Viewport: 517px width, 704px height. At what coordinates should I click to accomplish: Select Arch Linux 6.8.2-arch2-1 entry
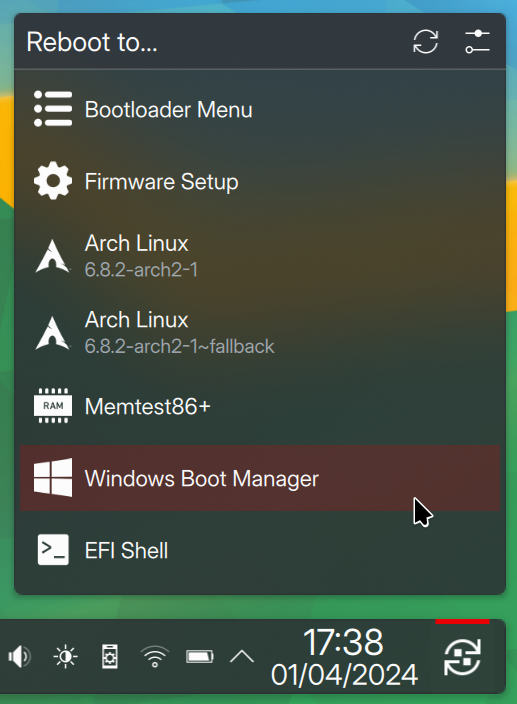[260, 256]
